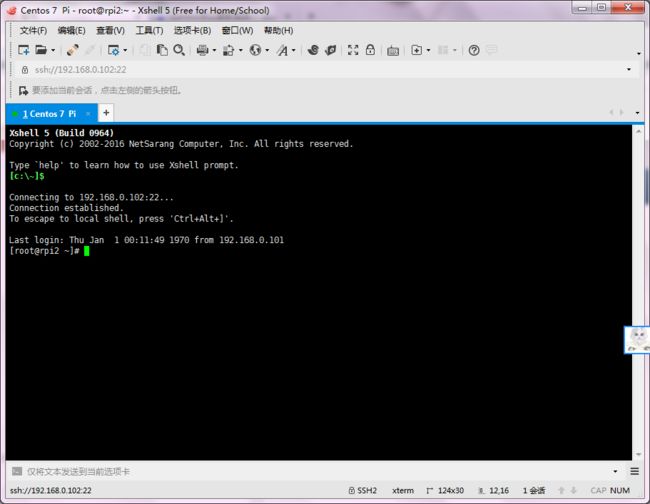Image resolution: width=650 pixels, height=504 pixels.
Task: Click the file transfer icon
Action: pyautogui.click(x=228, y=50)
